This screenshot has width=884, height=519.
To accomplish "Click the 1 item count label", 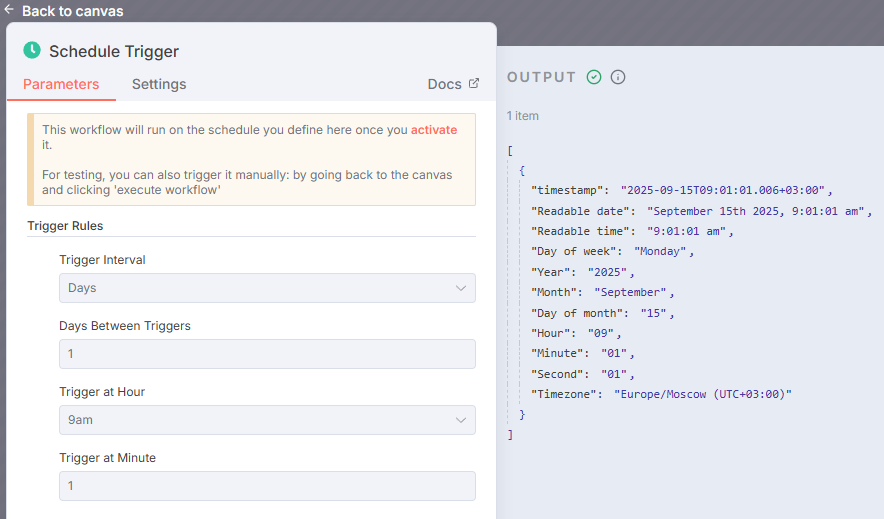I will pos(523,116).
